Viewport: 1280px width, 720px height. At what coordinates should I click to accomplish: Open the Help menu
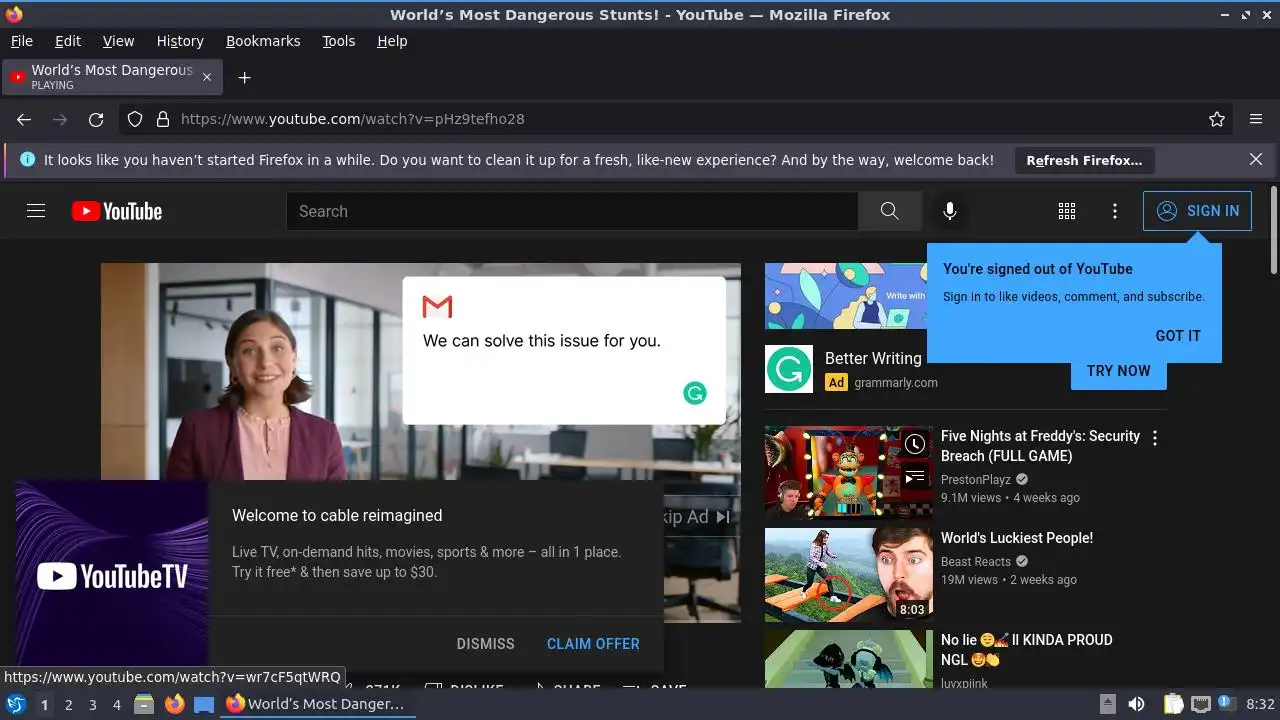tap(392, 41)
